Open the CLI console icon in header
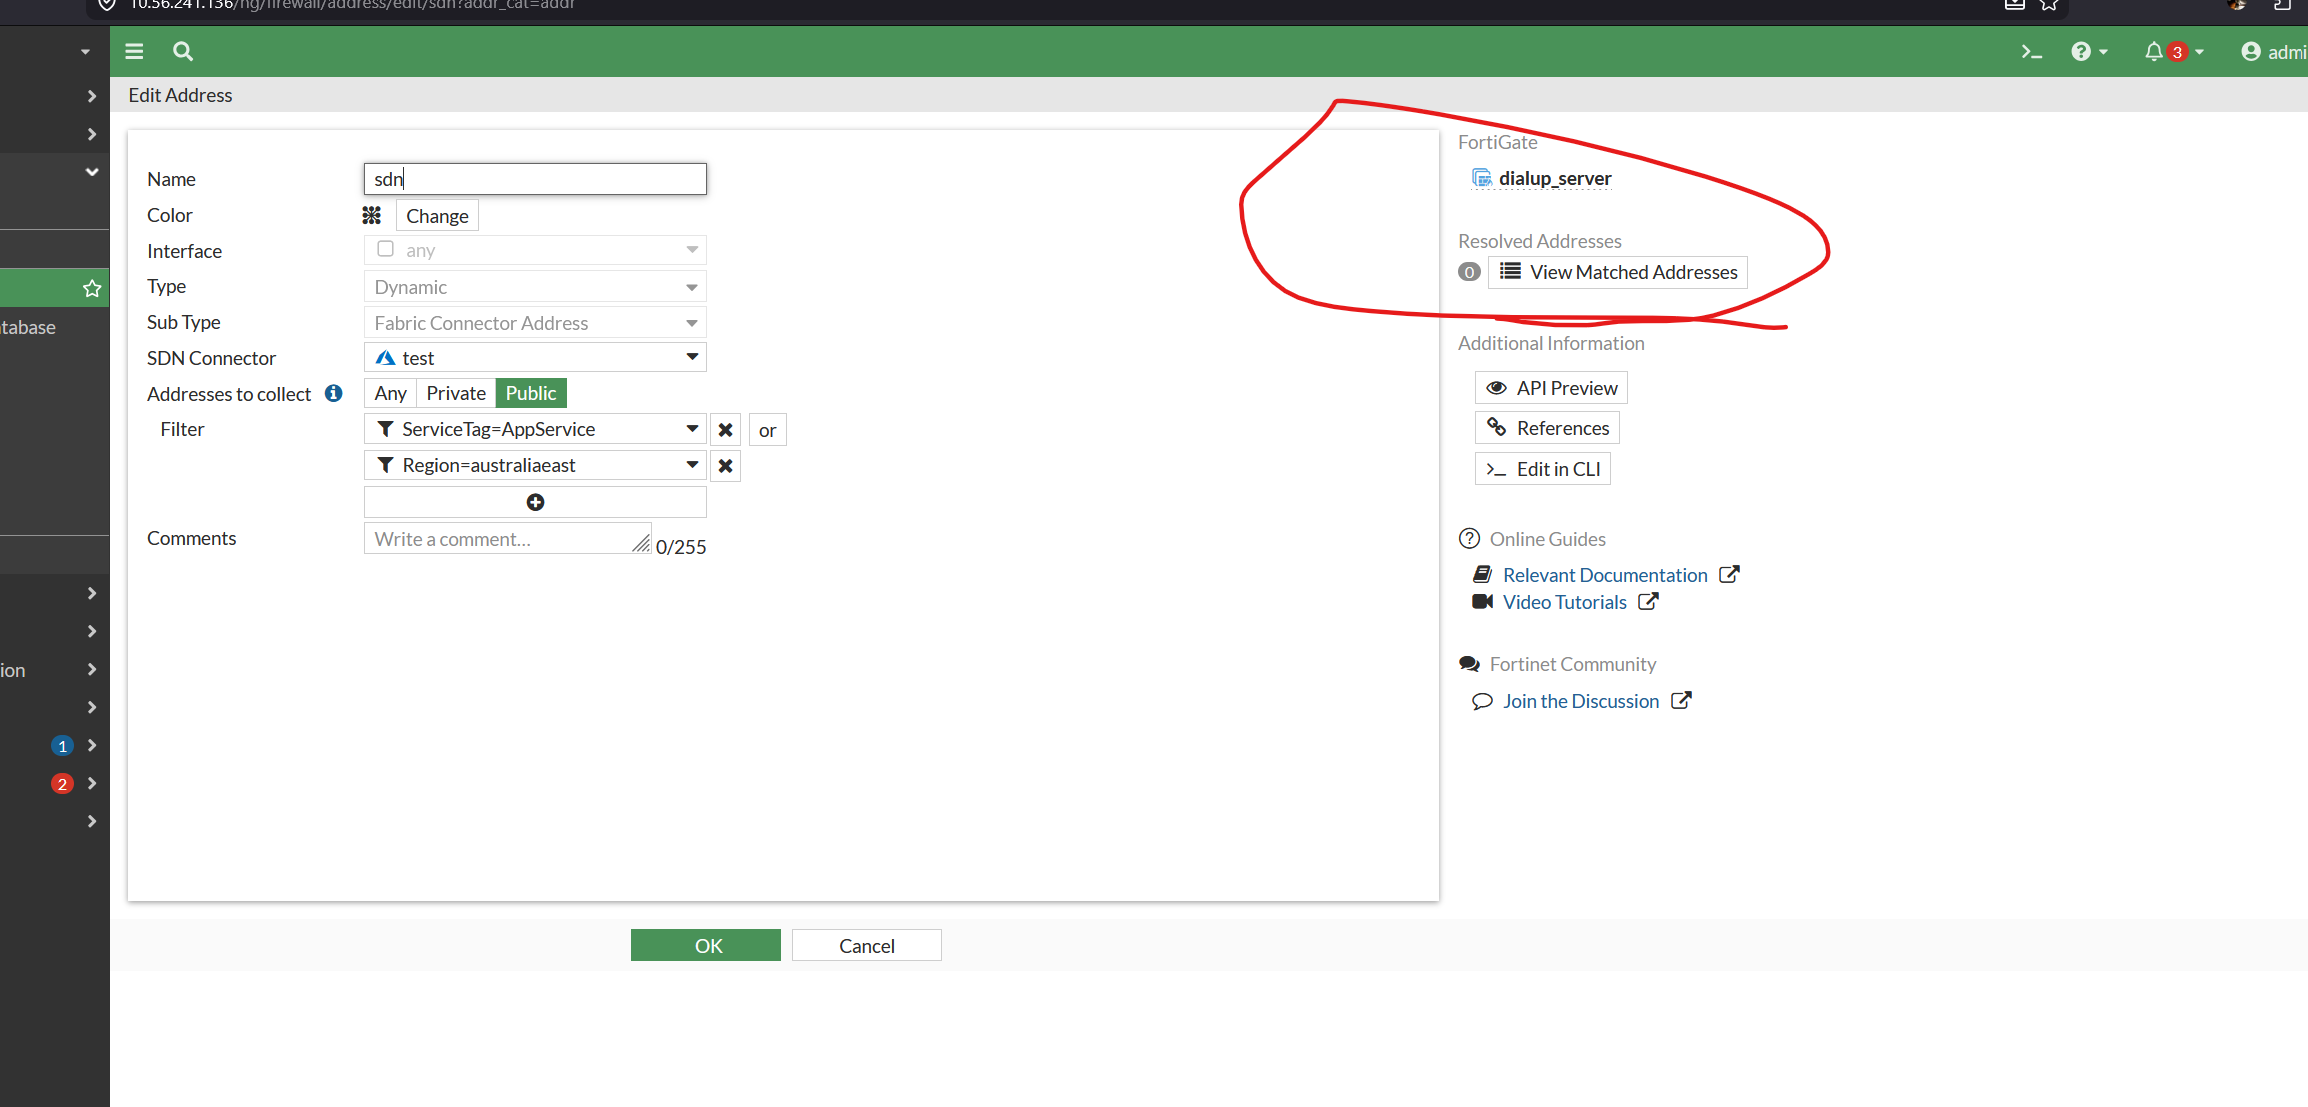This screenshot has height=1107, width=2308. tap(2031, 51)
